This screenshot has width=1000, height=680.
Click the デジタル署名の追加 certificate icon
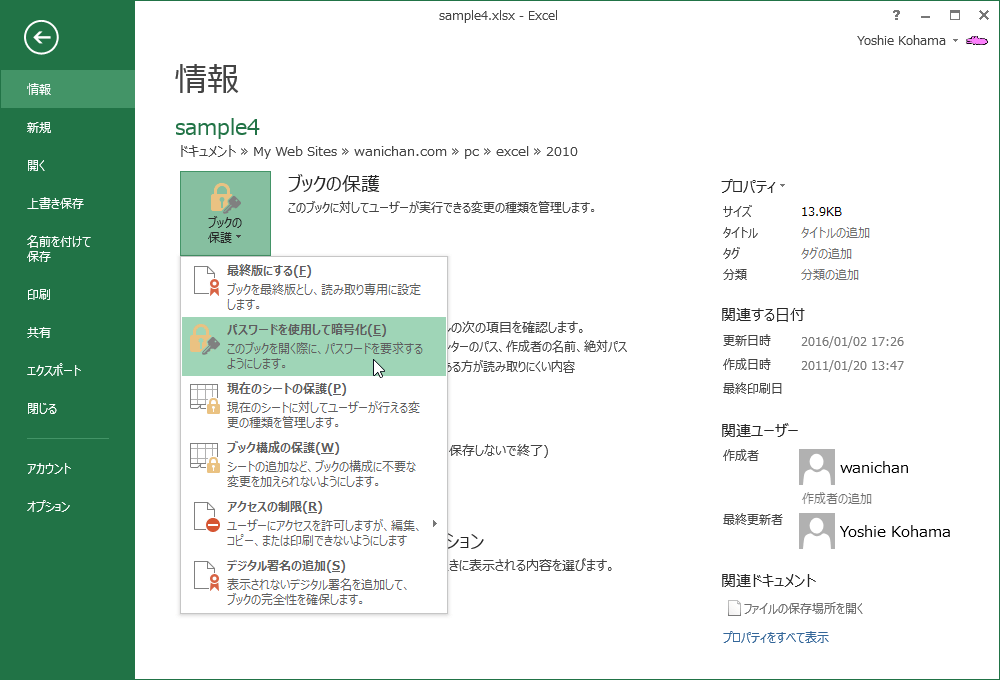click(x=205, y=575)
